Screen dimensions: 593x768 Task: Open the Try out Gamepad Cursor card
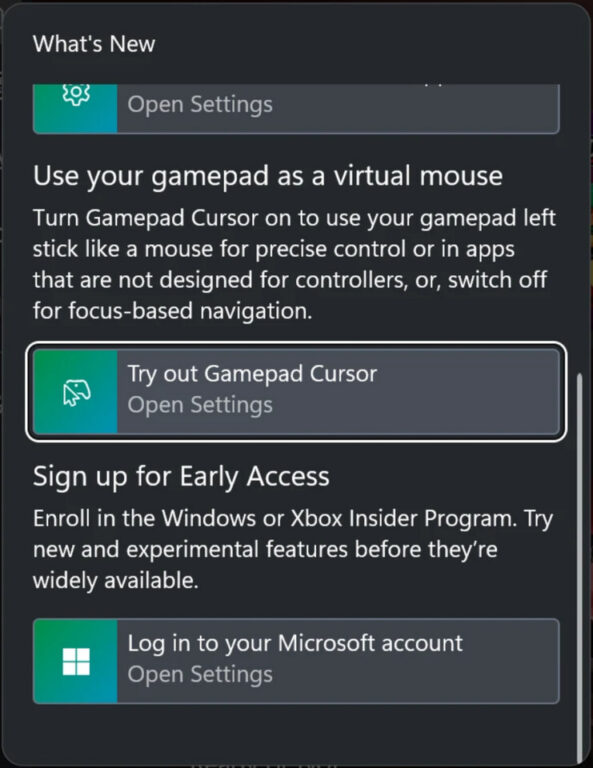click(x=296, y=392)
